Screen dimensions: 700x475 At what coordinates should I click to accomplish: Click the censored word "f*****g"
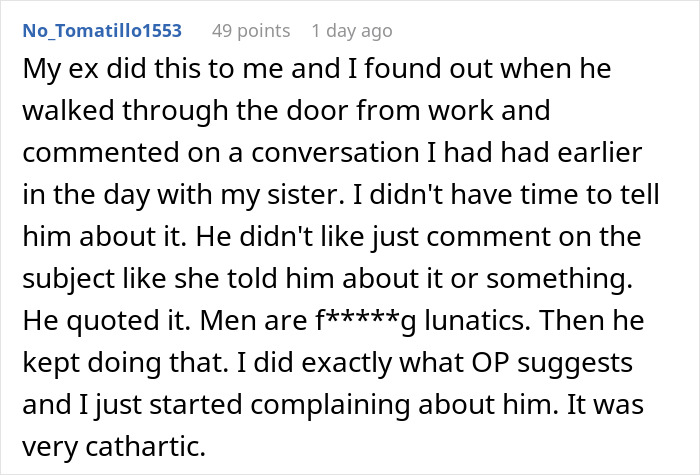coord(366,321)
